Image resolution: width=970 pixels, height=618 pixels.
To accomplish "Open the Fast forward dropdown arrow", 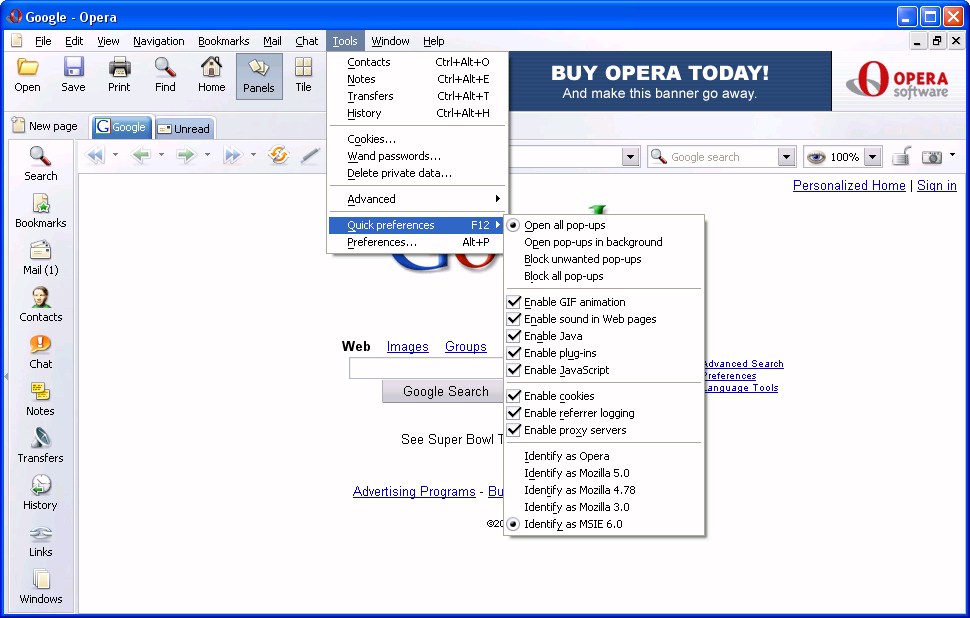I will (253, 155).
